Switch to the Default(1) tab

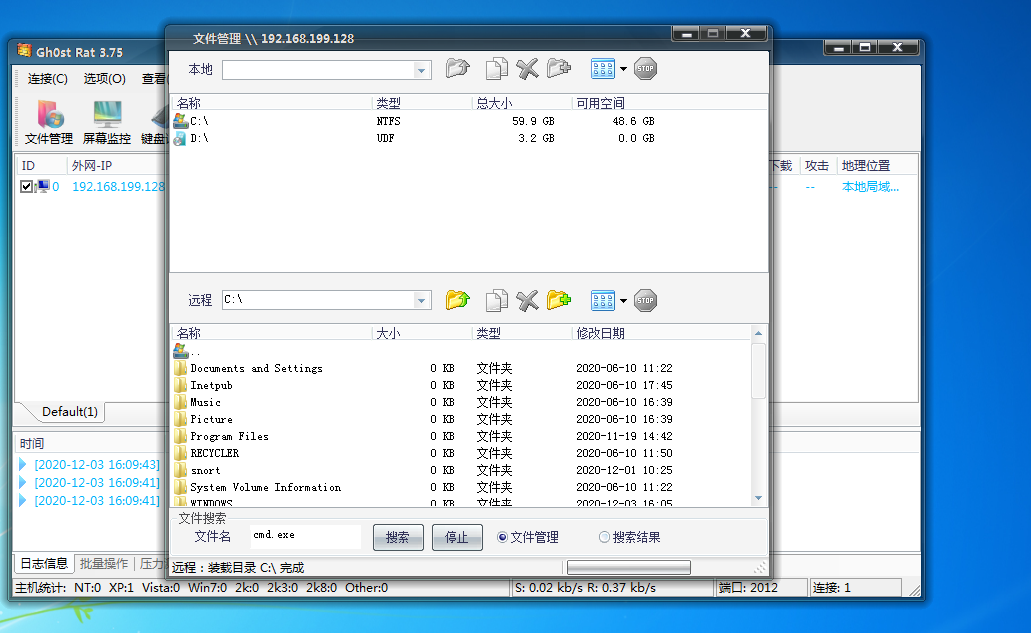point(70,411)
